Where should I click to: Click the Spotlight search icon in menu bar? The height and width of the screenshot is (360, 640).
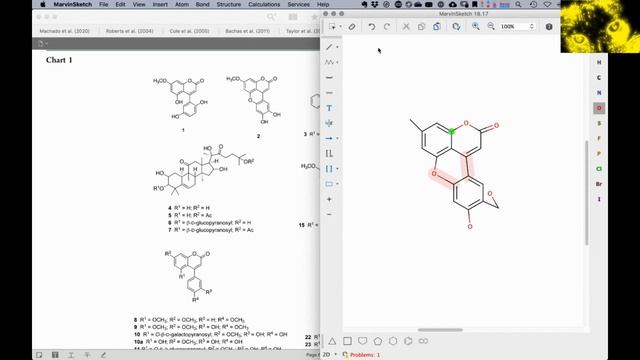(x=518, y=4)
